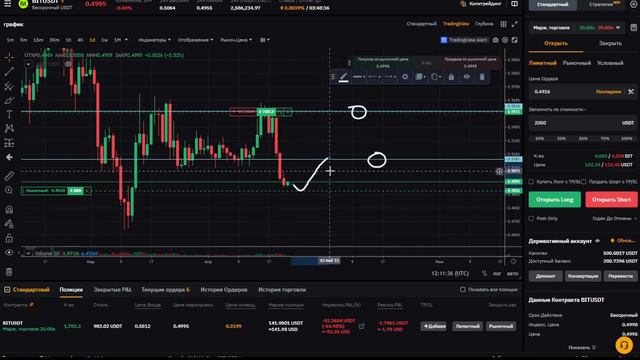Open the hamburger menu at top left
The image size is (640, 360).
(7, 4)
